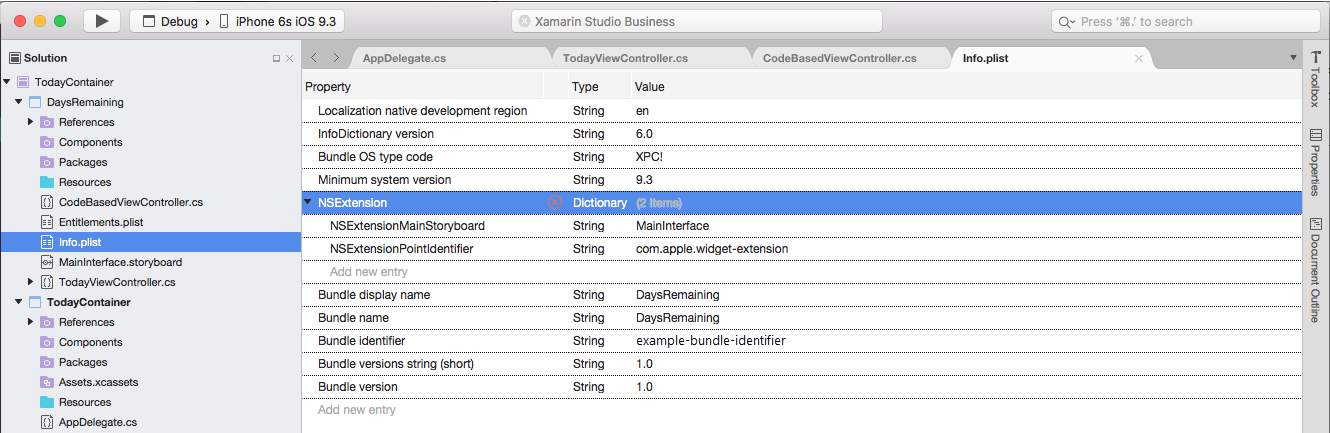Viewport: 1330px width, 433px height.
Task: Close the Solution pad with X icon
Action: point(290,59)
